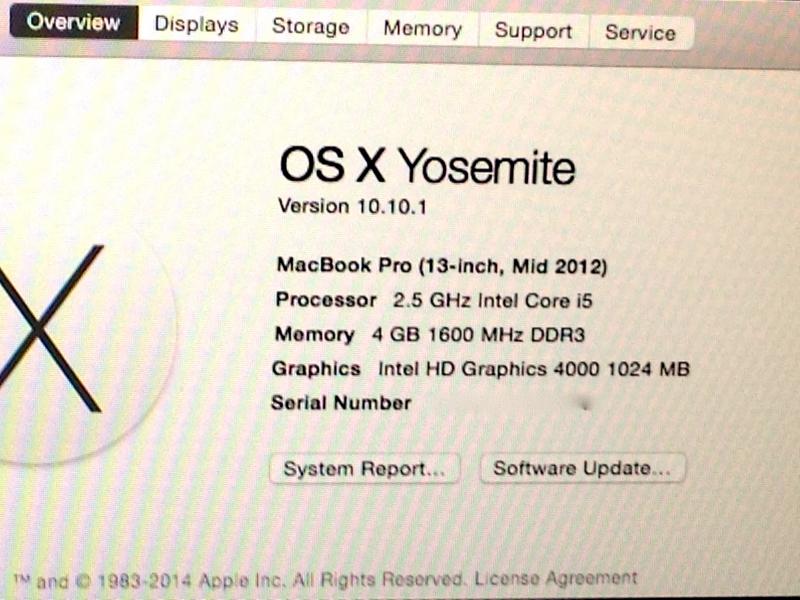Switch to the Displays tab

point(196,24)
